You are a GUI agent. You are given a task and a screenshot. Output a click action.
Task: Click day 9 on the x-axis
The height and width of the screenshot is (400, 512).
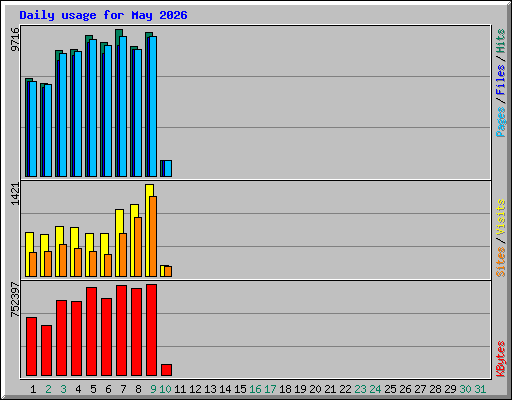tap(153, 389)
